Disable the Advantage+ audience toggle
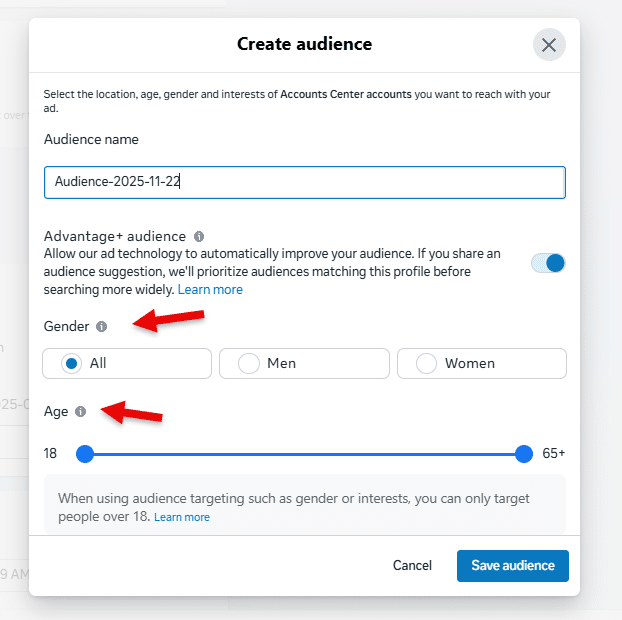The width and height of the screenshot is (622, 620). tap(548, 263)
